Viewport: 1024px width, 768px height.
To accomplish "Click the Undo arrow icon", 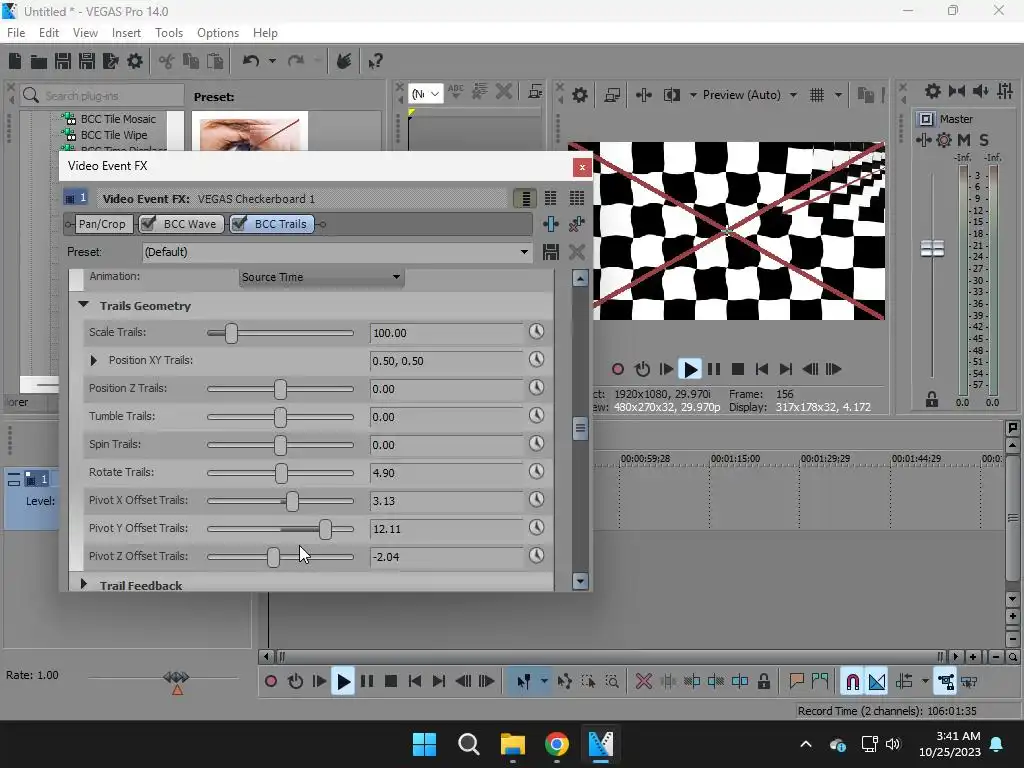I will (251, 61).
